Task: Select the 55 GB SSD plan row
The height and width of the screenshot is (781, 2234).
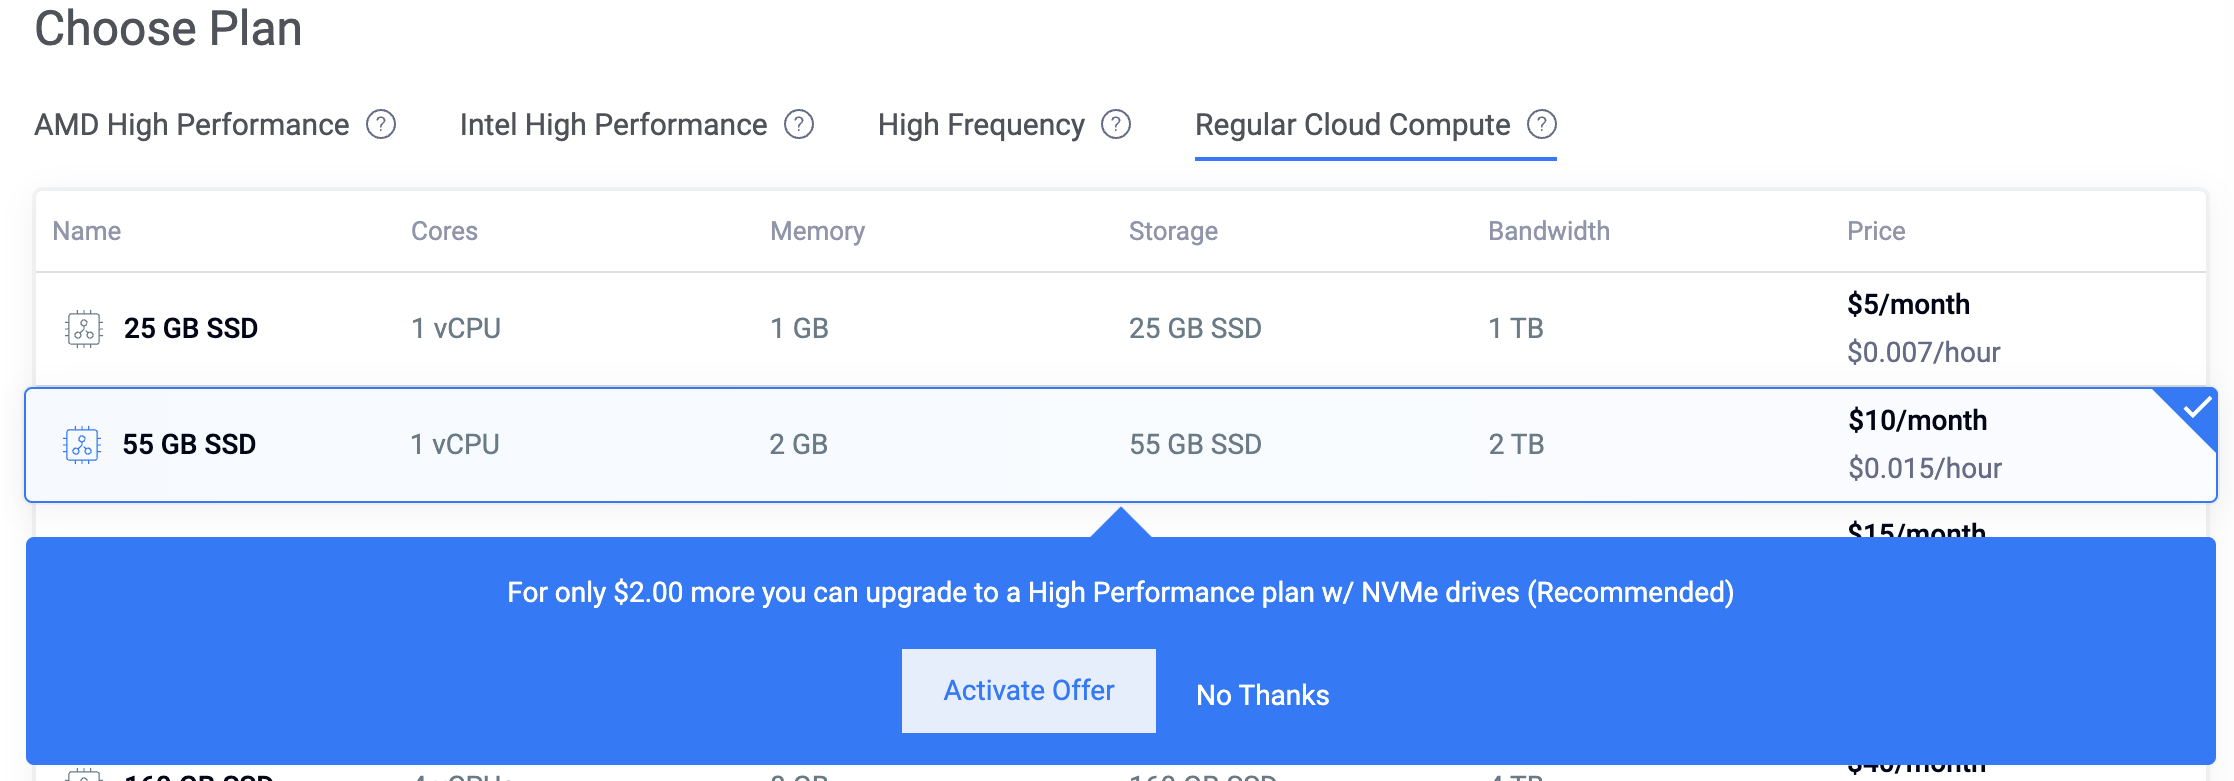Action: [1121, 445]
